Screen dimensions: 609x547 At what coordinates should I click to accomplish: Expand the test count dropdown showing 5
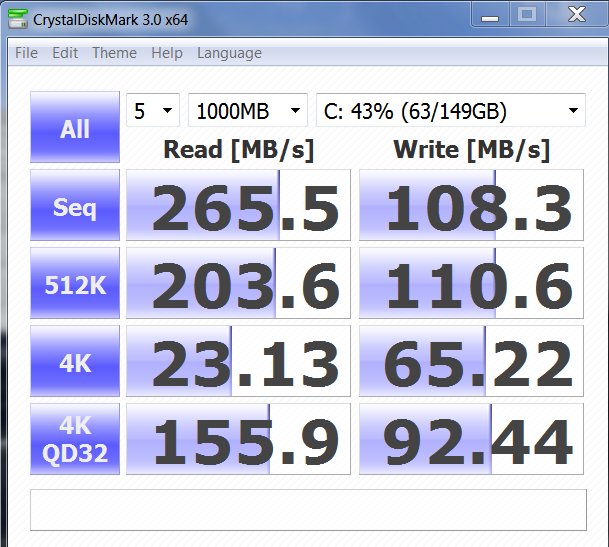tap(153, 110)
